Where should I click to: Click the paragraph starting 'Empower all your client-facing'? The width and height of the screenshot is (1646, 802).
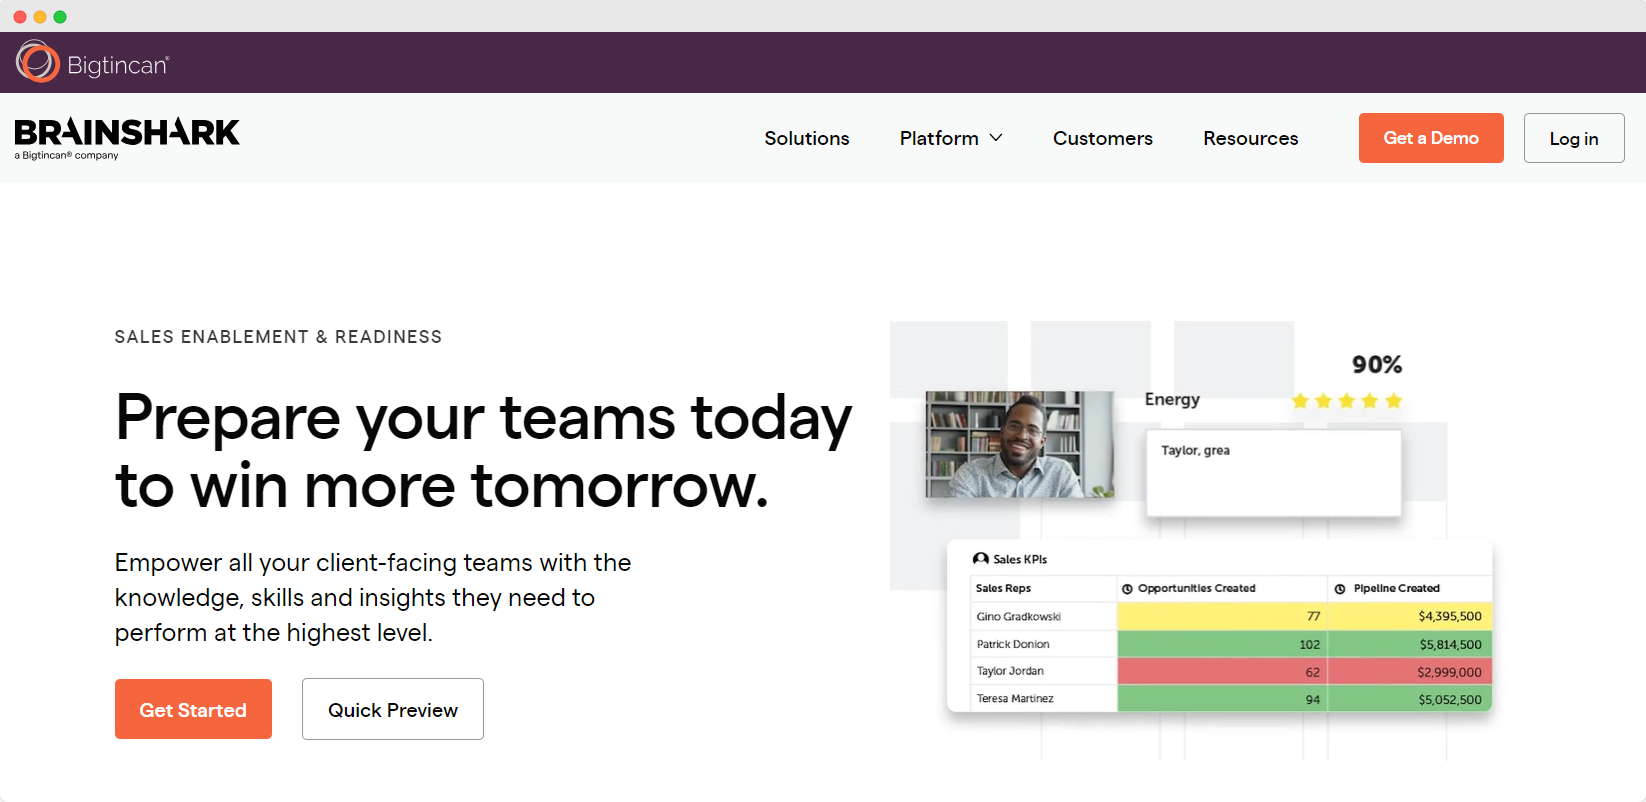(x=373, y=597)
